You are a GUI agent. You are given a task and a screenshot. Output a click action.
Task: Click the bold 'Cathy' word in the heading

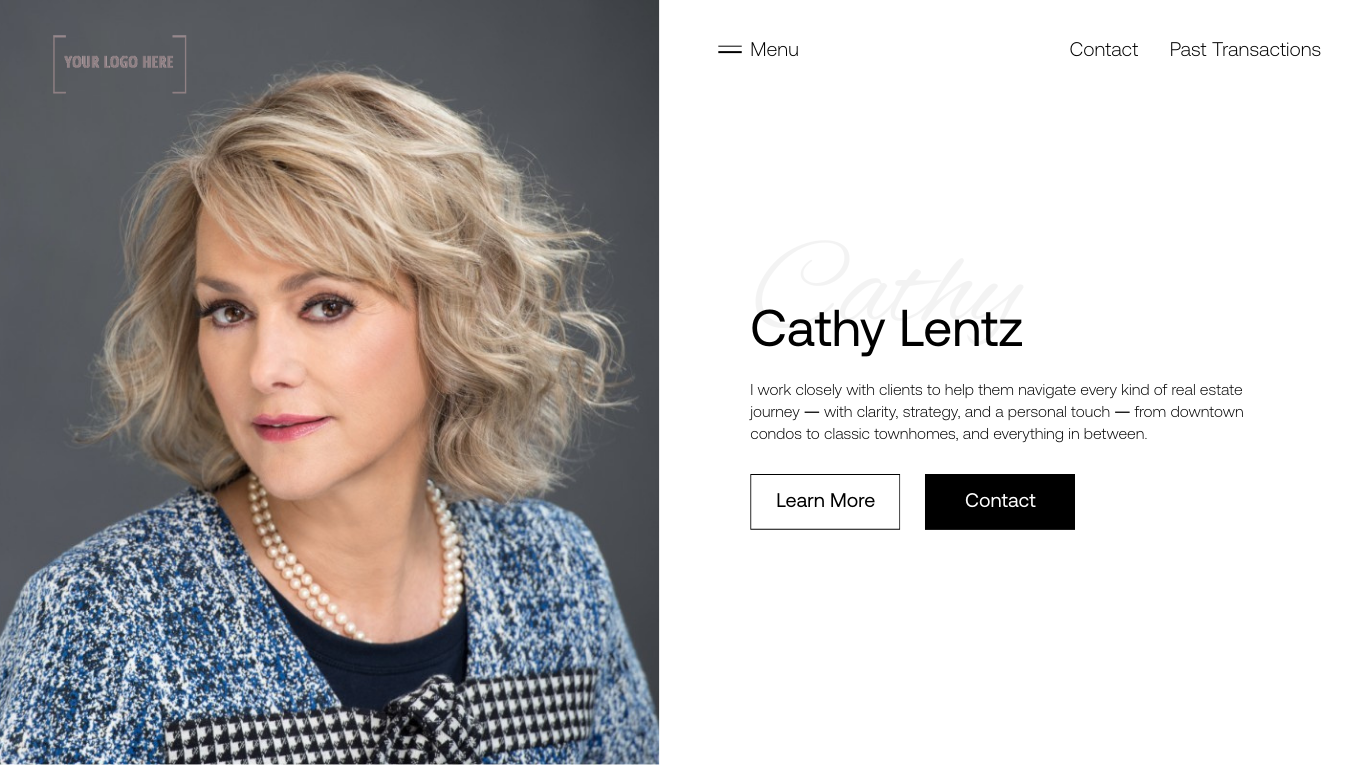point(817,330)
